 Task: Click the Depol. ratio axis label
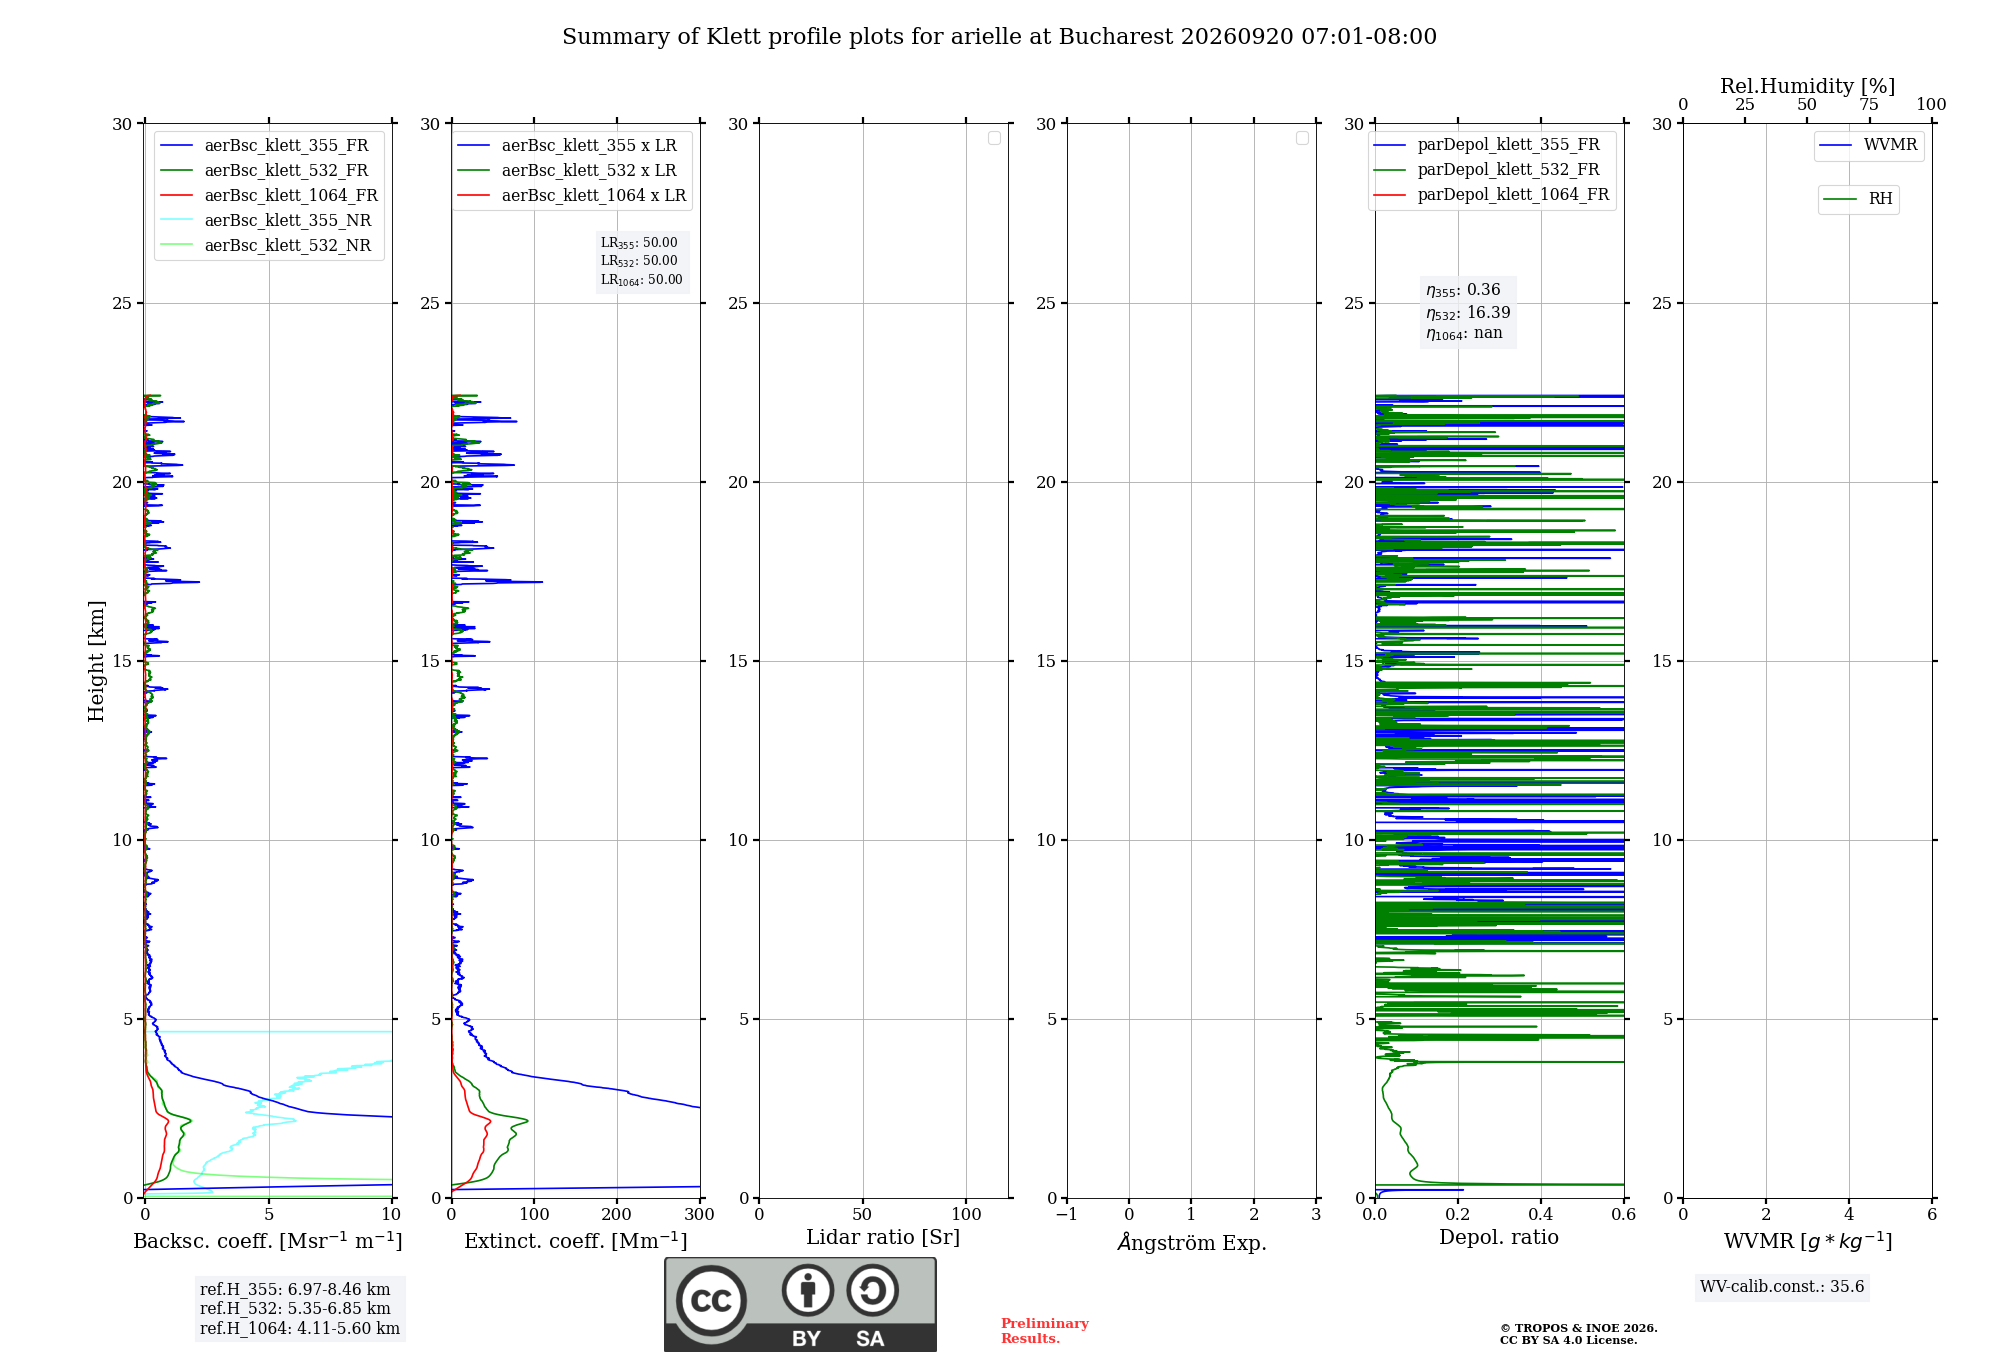click(1499, 1238)
